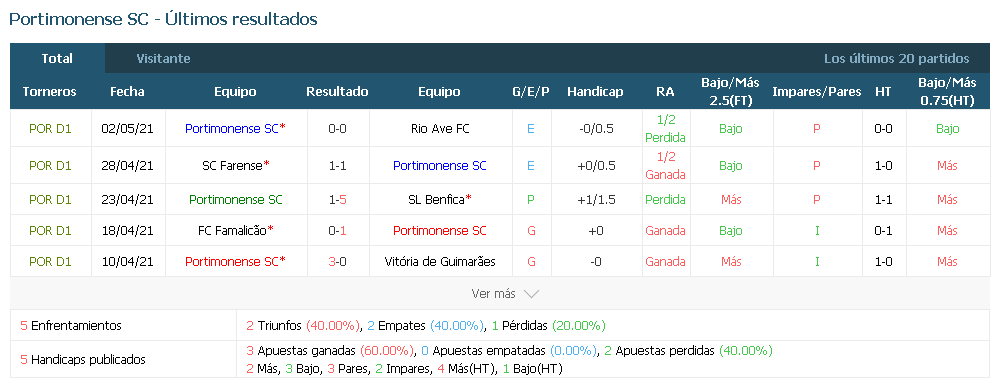
Task: Open POR D1 tournament on 10/04/21 row
Action: [50, 262]
